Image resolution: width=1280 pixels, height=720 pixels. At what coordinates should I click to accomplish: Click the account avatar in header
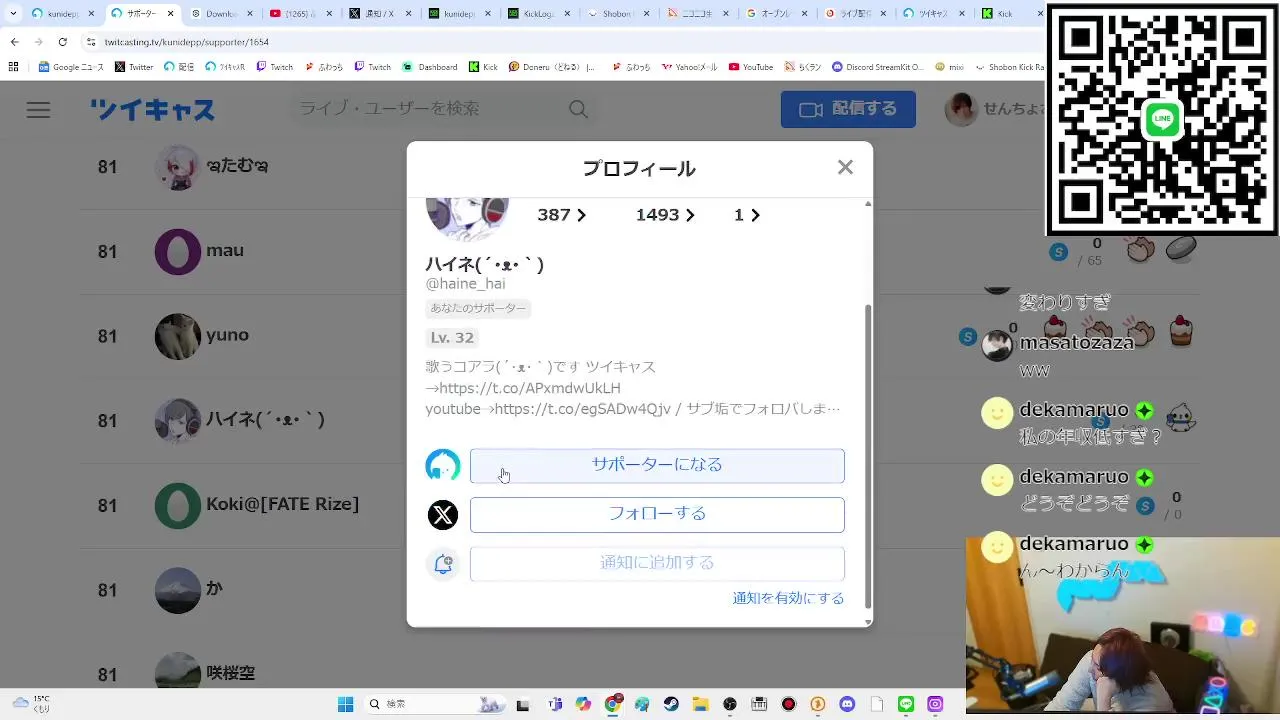coord(961,109)
